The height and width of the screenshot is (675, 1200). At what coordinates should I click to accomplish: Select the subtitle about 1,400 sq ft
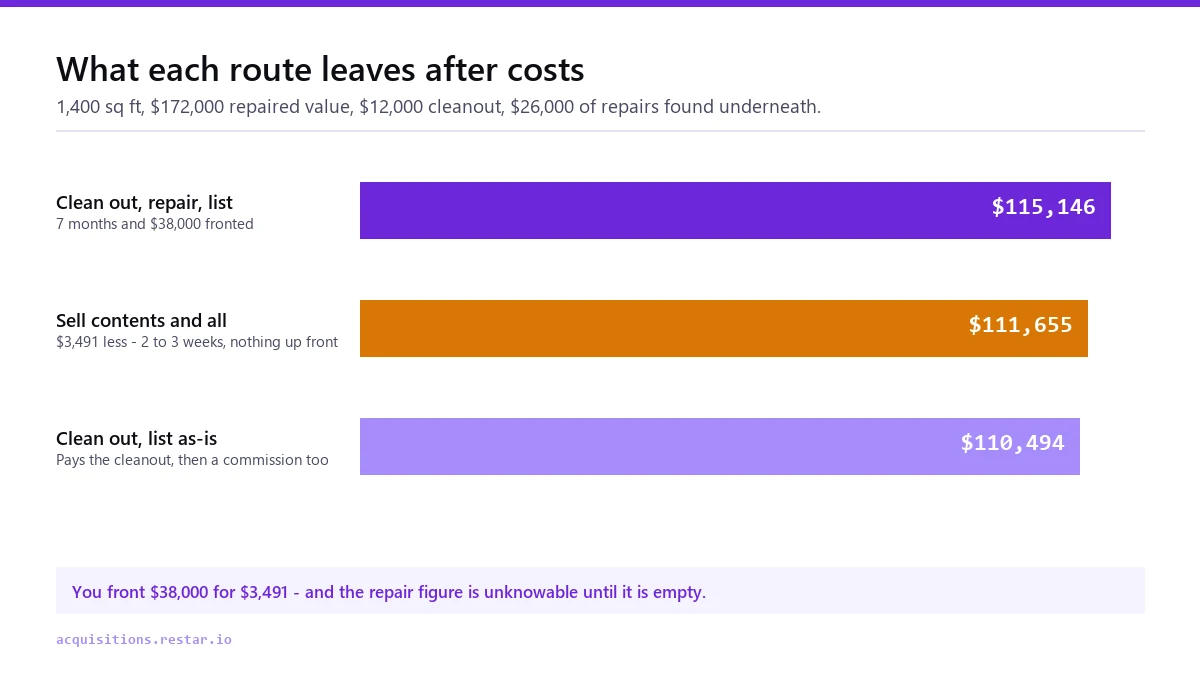[x=438, y=107]
